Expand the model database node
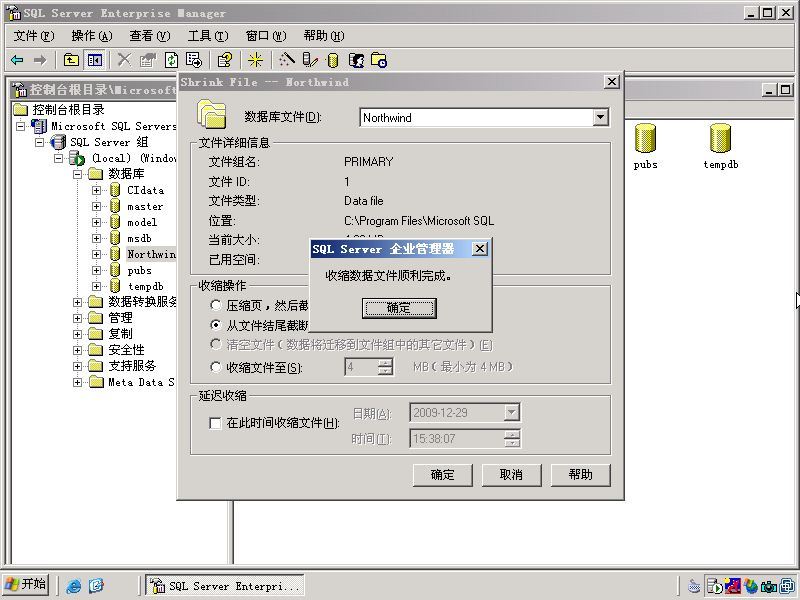This screenshot has width=800, height=600. [96, 222]
